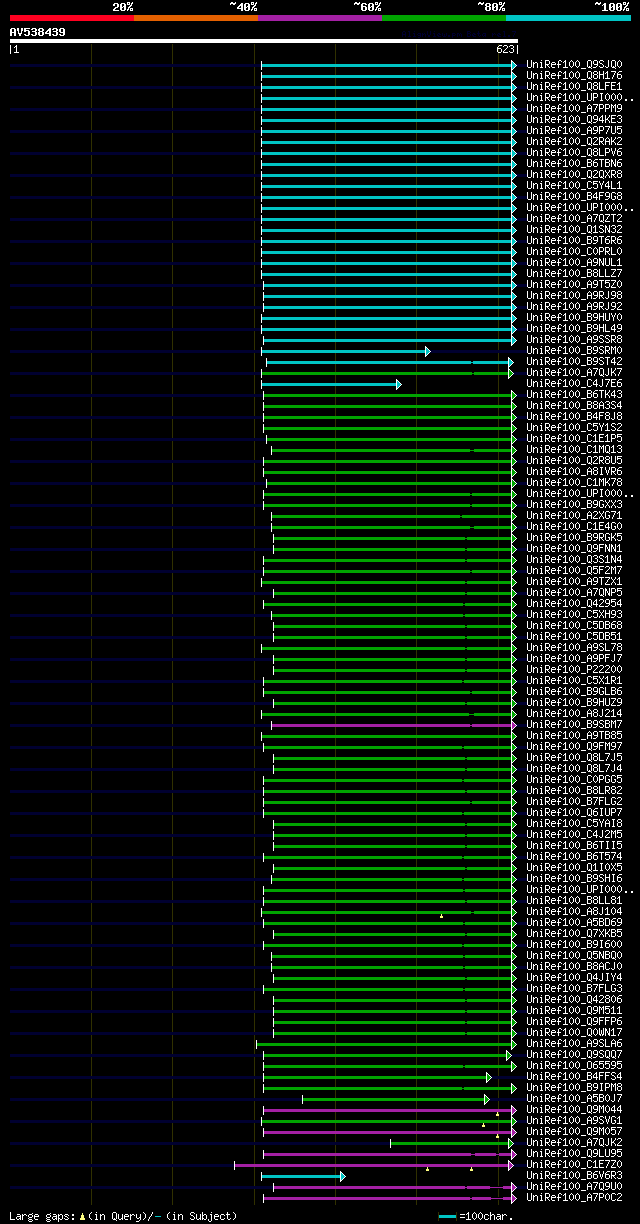Select the UniRef100_C5Y4L1 label

point(574,186)
